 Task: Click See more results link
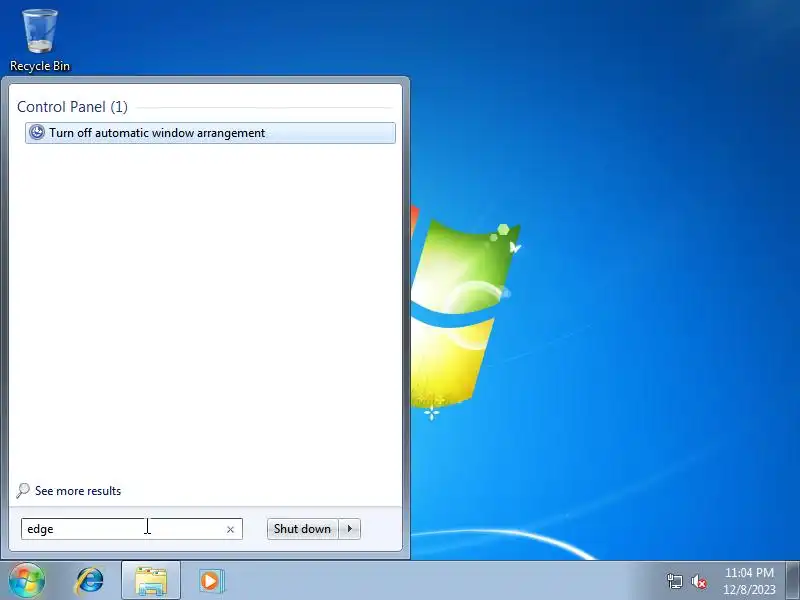[x=78, y=491]
